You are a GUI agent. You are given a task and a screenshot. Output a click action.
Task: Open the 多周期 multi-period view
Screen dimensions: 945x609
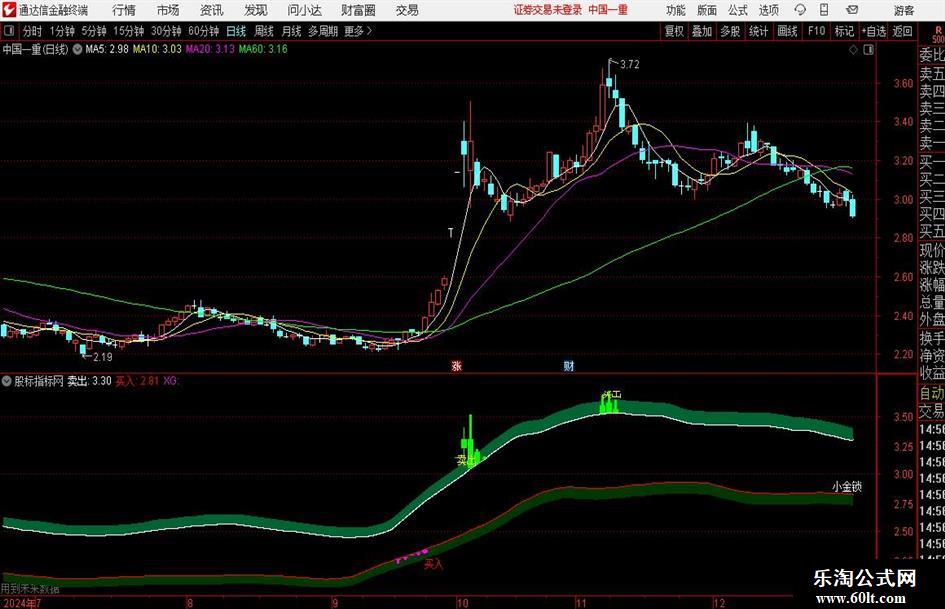[x=323, y=31]
